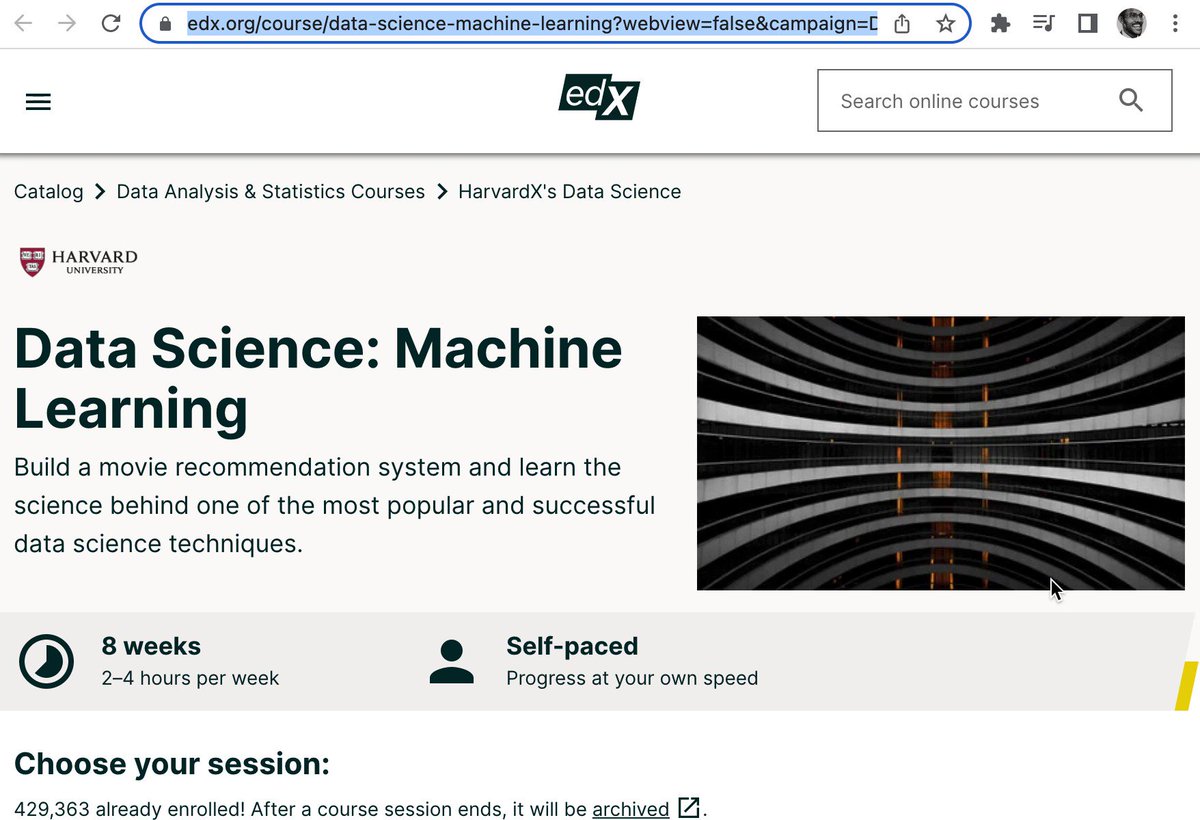Open Chrome three-dot menu

pos(1174,23)
